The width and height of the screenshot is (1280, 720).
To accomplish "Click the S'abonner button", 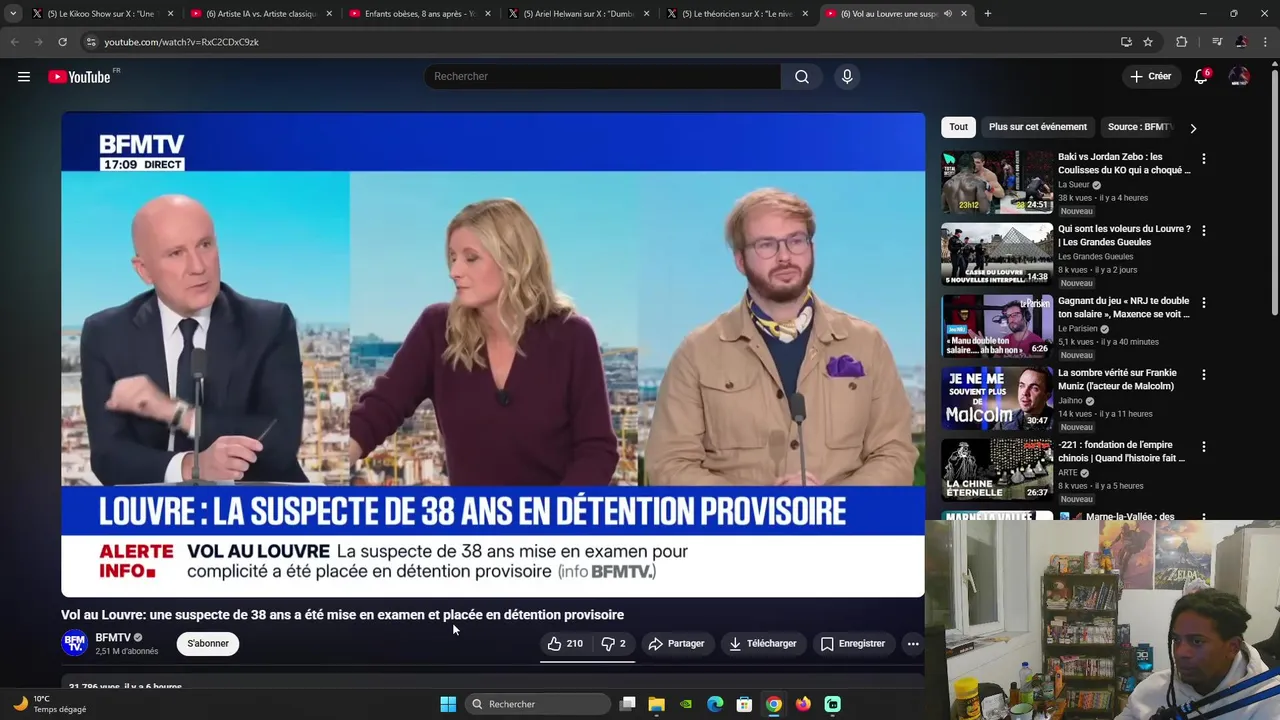I will (x=208, y=643).
